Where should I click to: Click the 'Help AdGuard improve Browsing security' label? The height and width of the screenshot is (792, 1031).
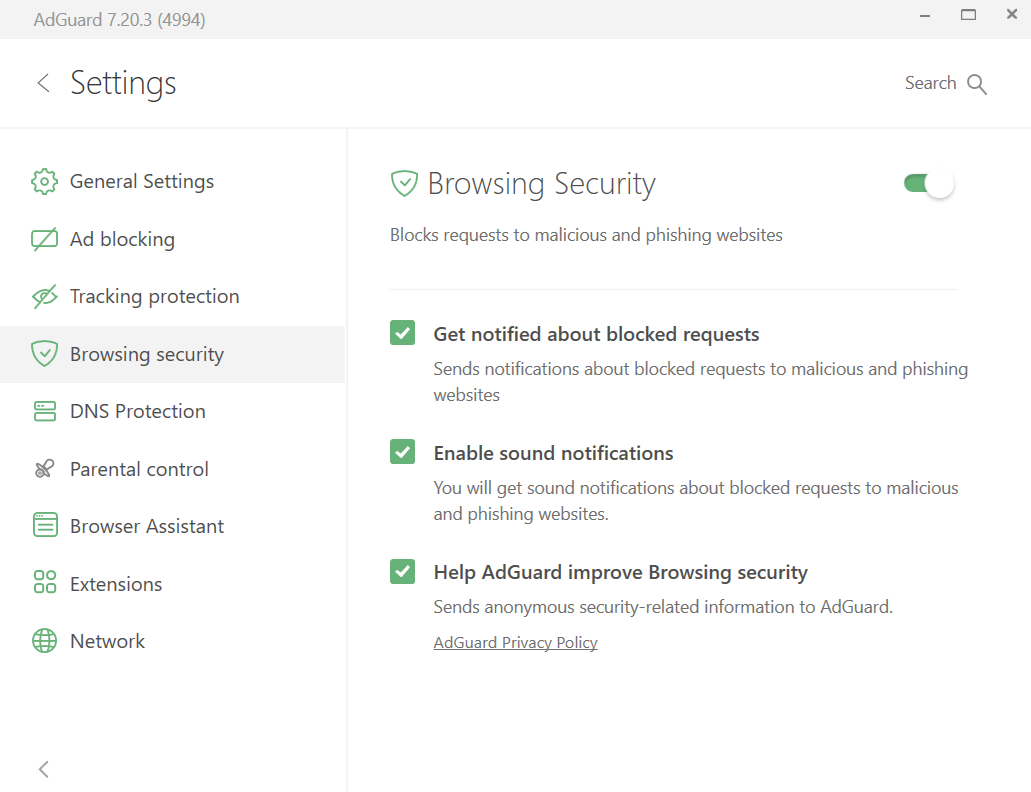620,572
